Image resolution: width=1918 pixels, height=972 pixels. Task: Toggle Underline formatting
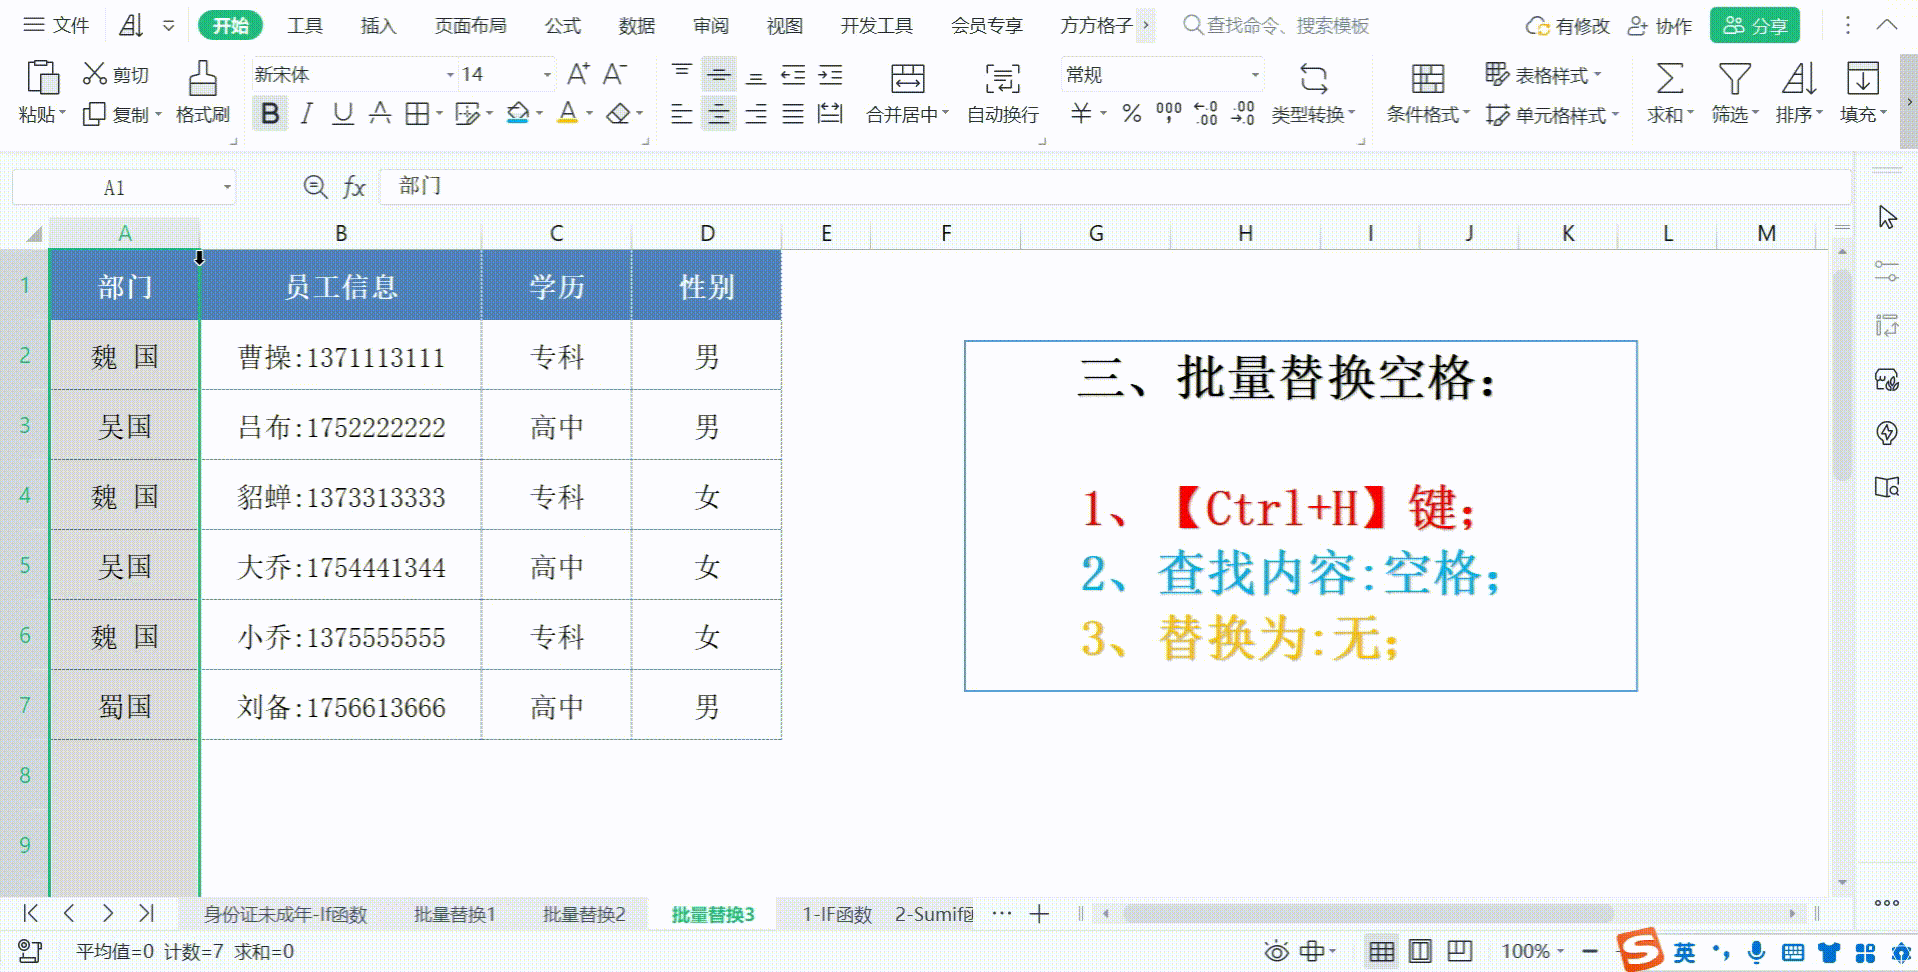click(x=343, y=114)
